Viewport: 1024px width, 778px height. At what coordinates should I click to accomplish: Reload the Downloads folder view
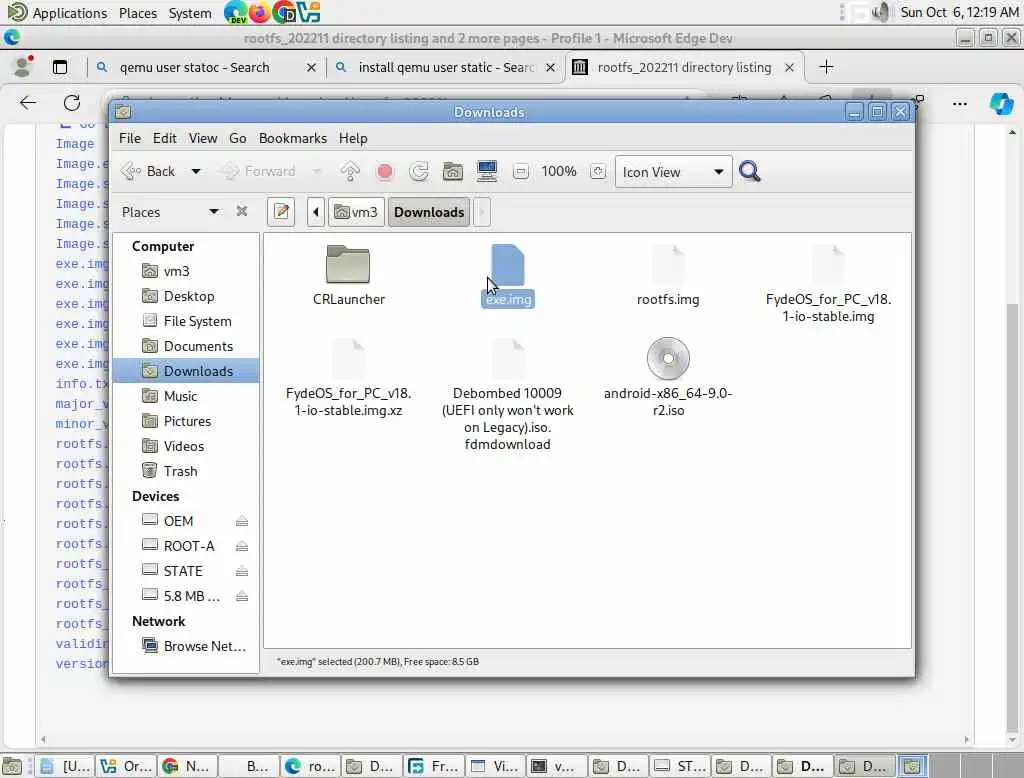419,171
